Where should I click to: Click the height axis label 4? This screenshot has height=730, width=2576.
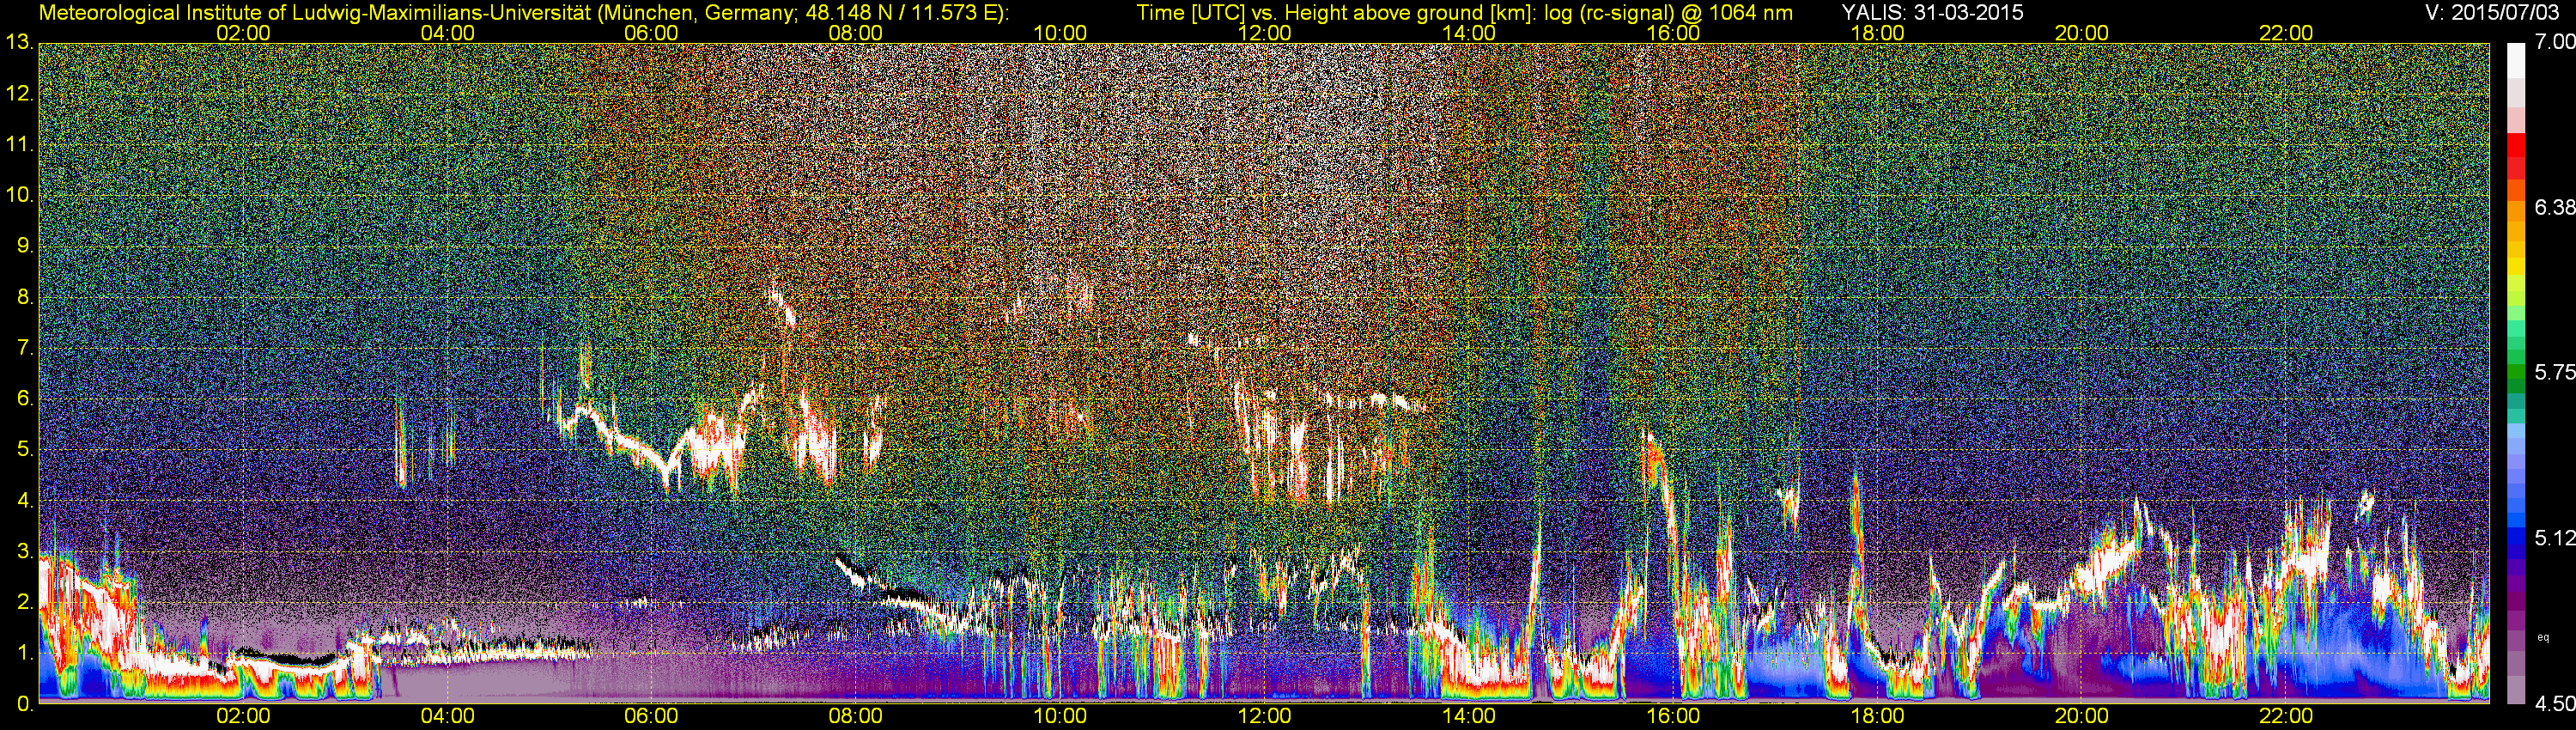pos(25,501)
